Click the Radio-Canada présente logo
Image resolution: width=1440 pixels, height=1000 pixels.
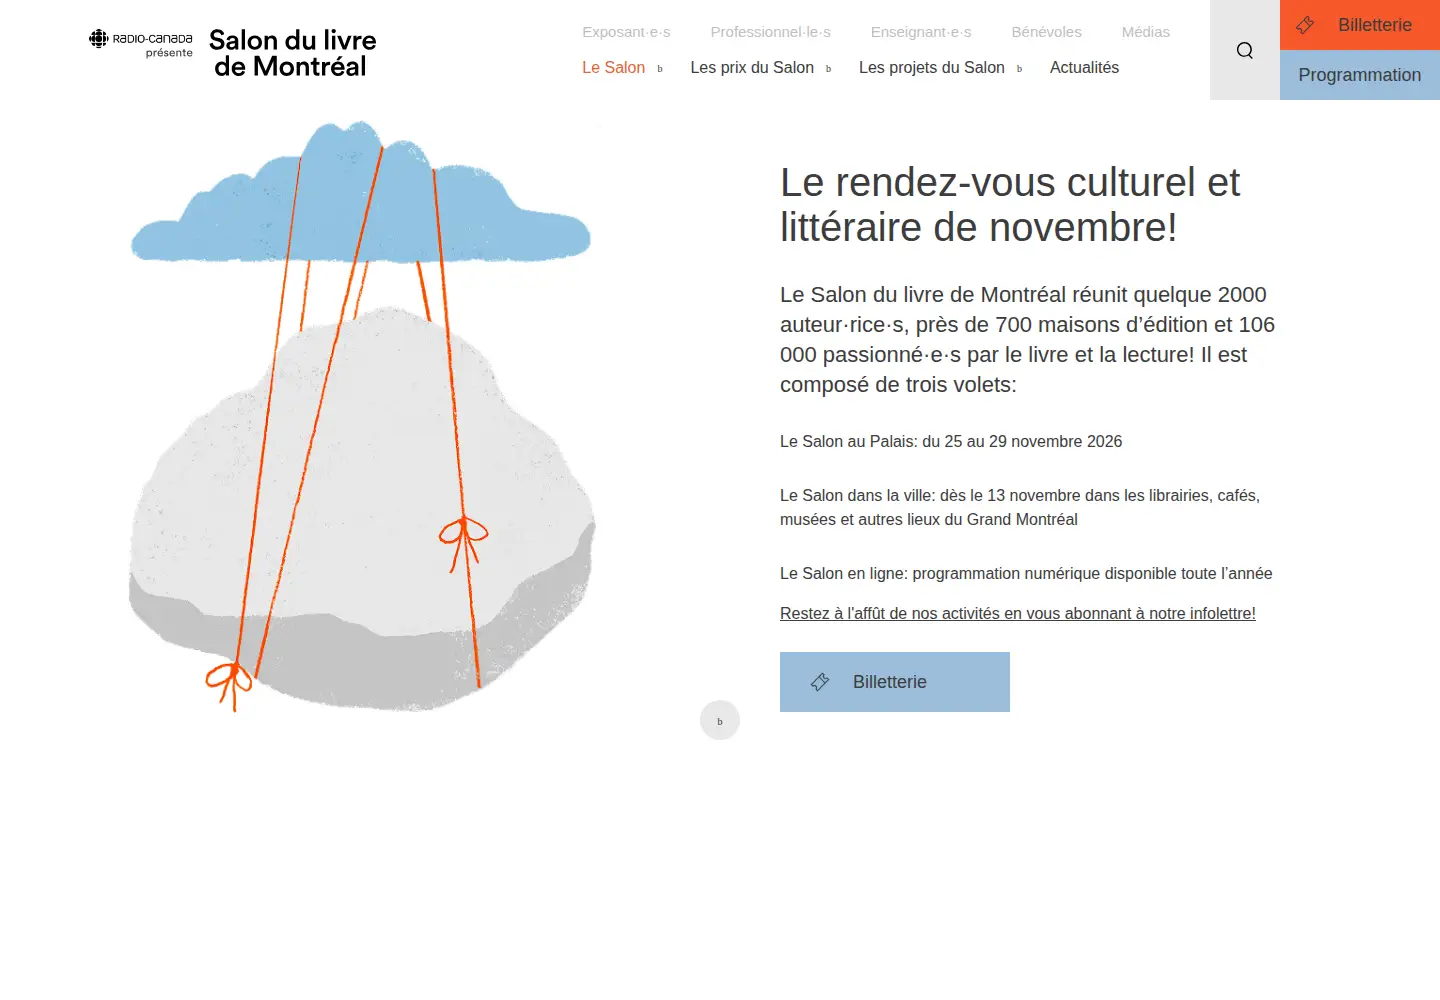[x=141, y=44]
